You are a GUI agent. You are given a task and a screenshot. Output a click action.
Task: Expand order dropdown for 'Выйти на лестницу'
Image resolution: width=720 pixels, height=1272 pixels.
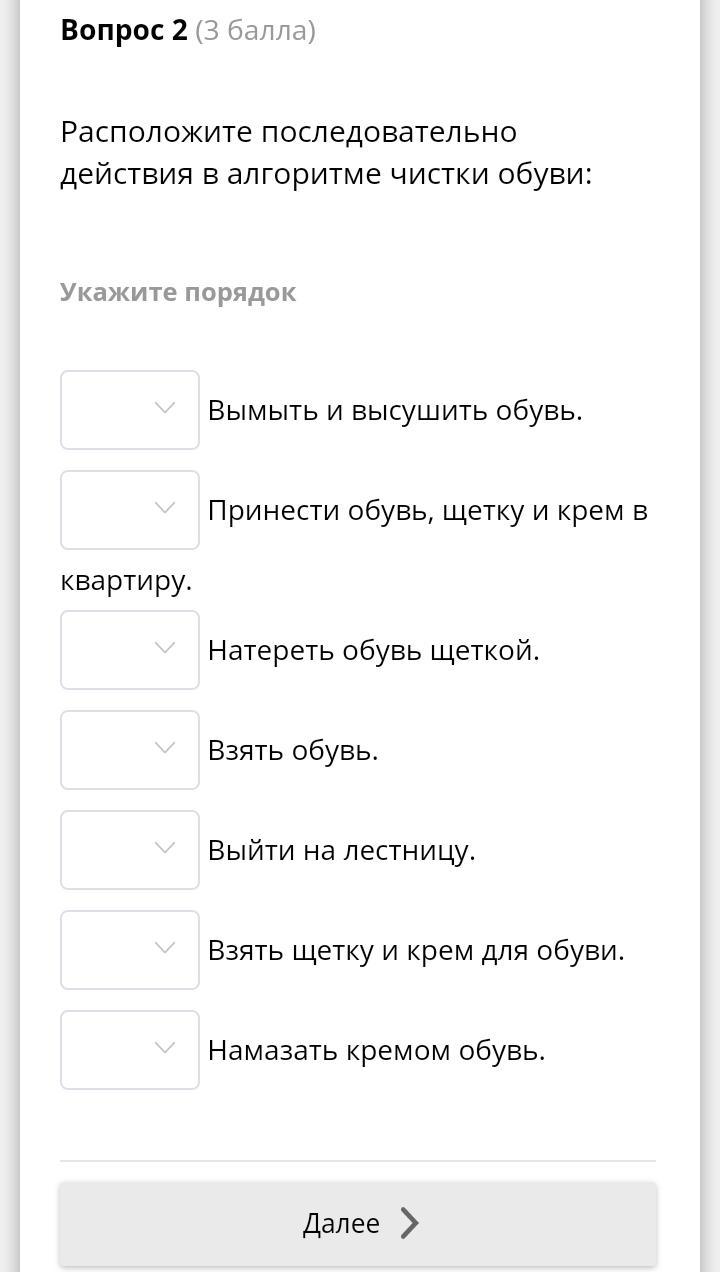[130, 850]
